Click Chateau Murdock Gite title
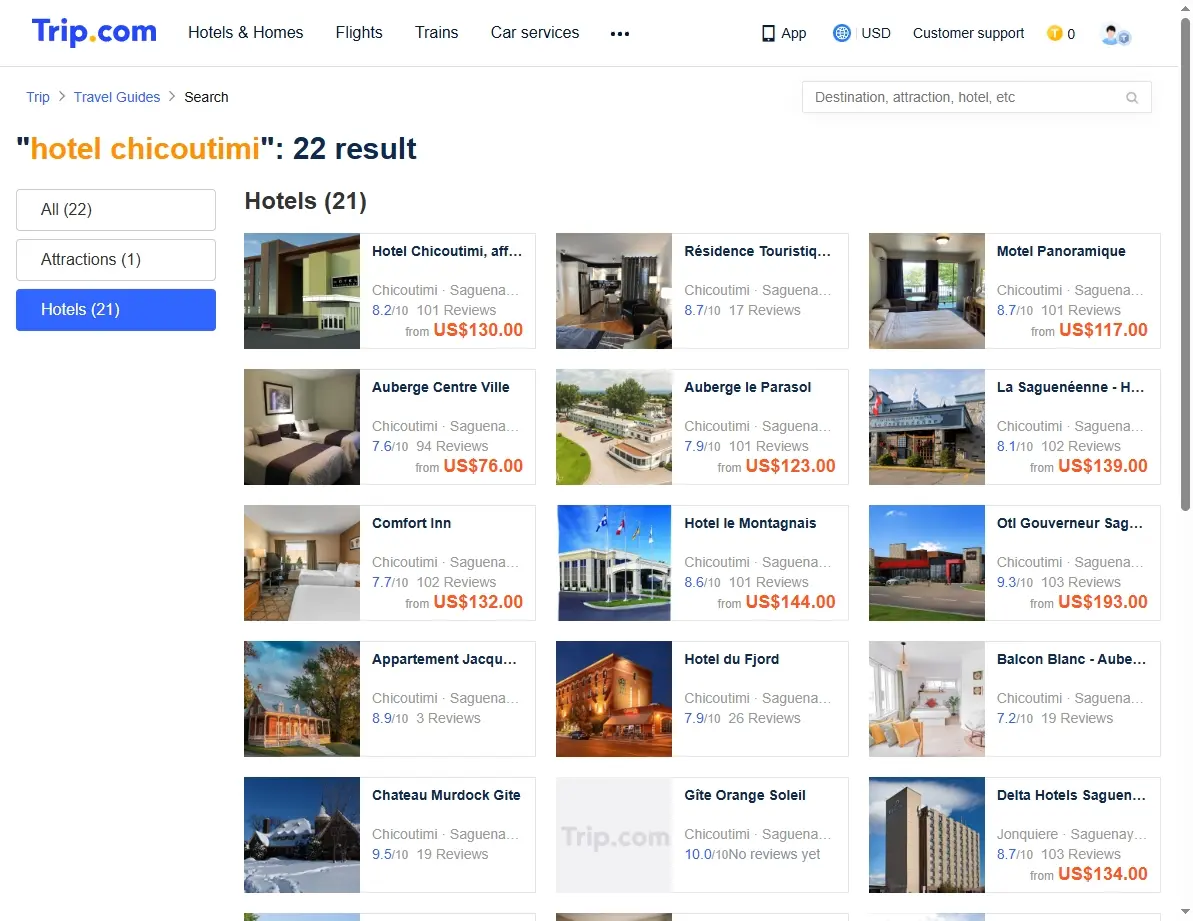This screenshot has width=1193, height=921. click(x=446, y=796)
